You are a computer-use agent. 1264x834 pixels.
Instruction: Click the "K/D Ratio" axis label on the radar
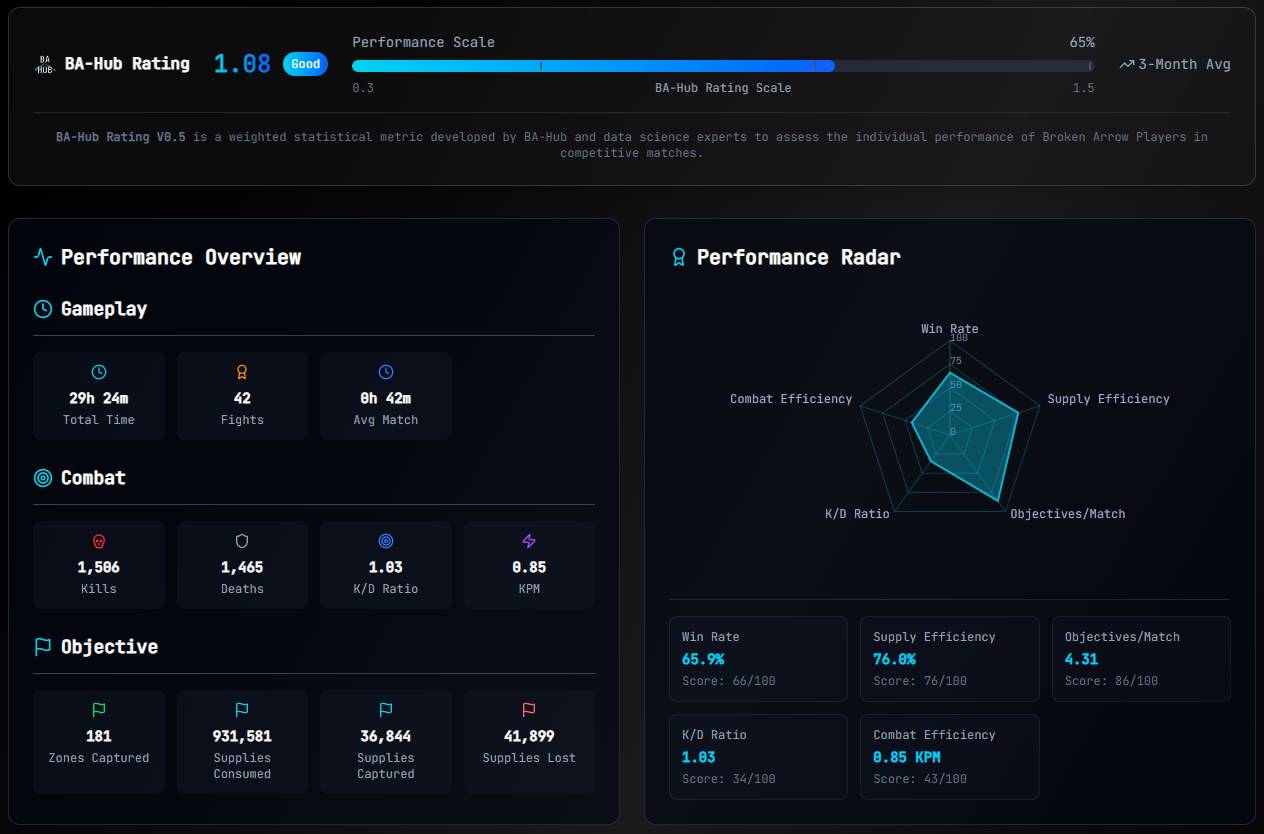point(857,514)
